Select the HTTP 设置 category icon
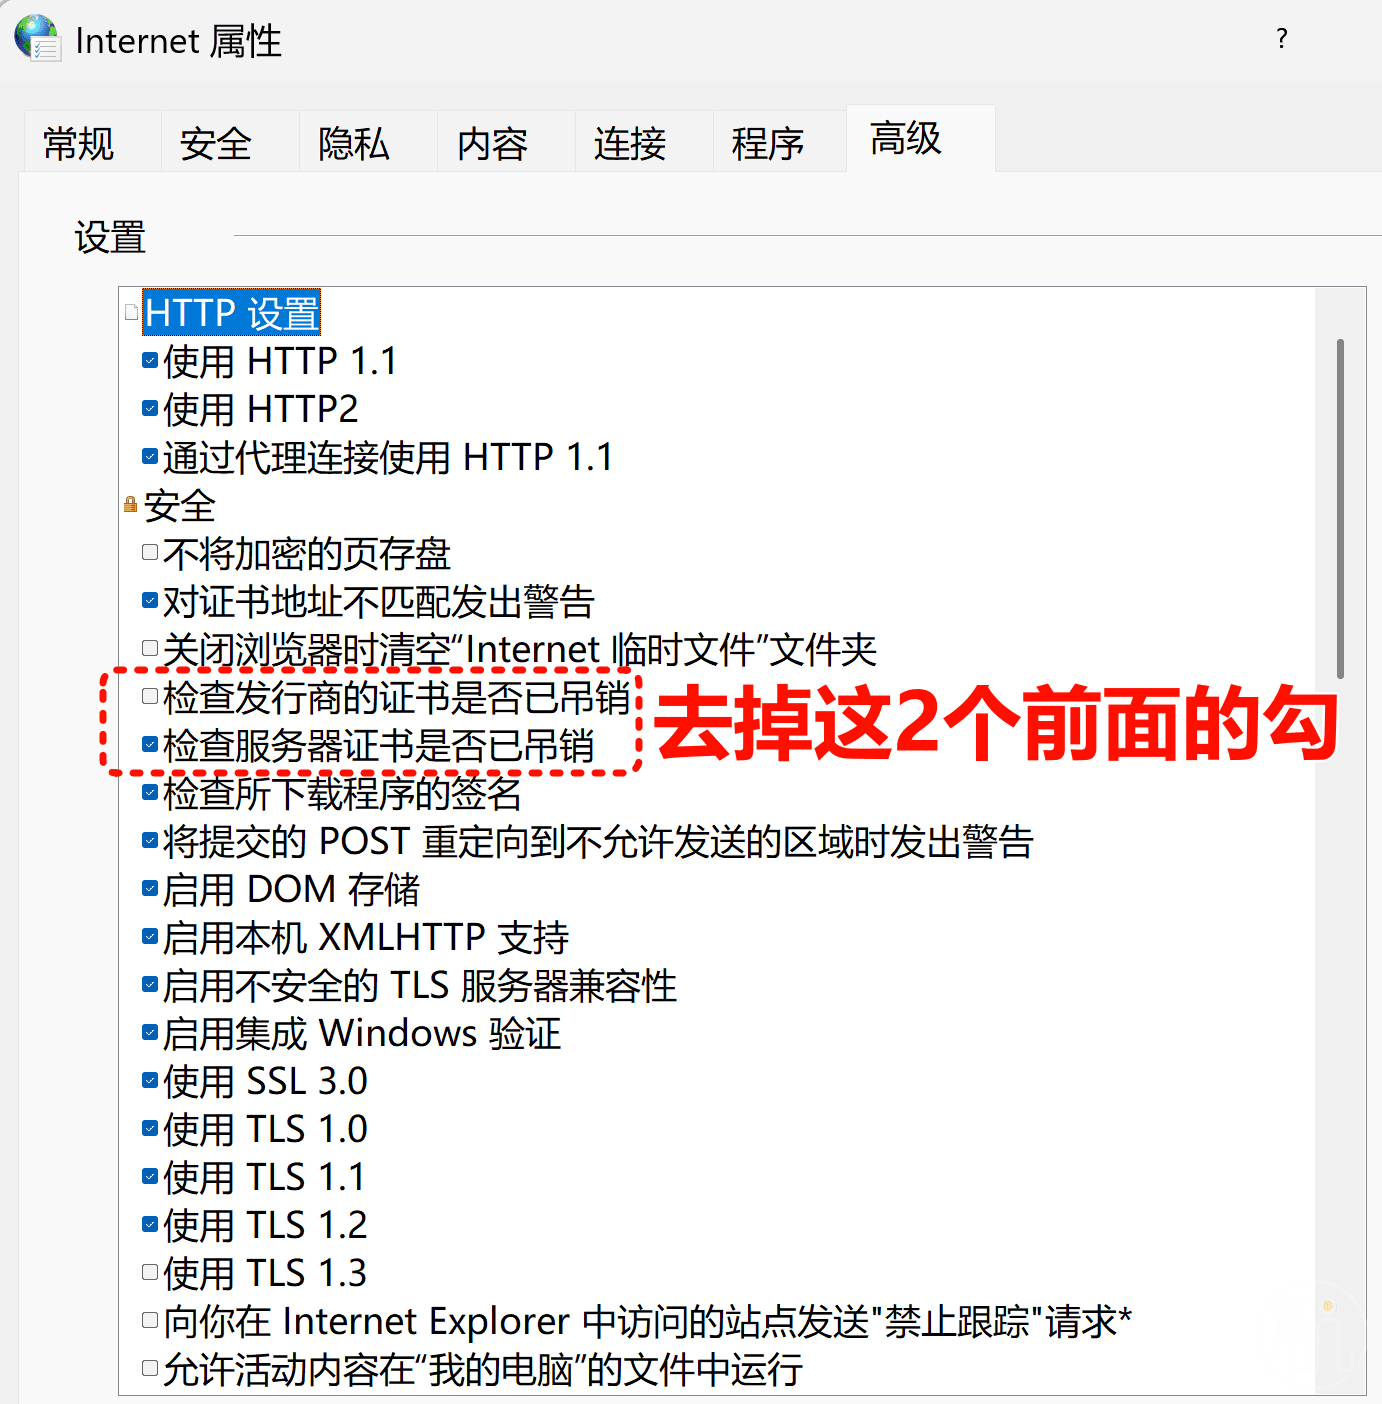 pyautogui.click(x=131, y=313)
